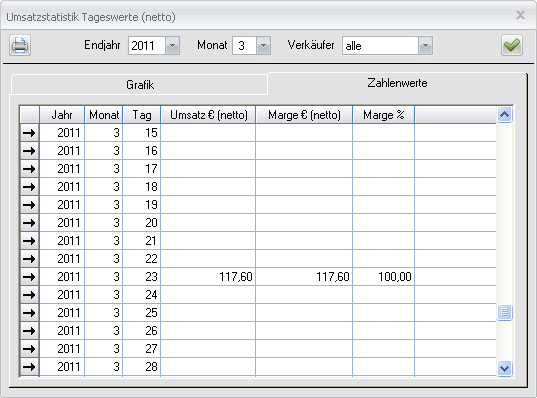Click the Tag column header
Viewport: 537px width, 398px height.
pos(142,115)
